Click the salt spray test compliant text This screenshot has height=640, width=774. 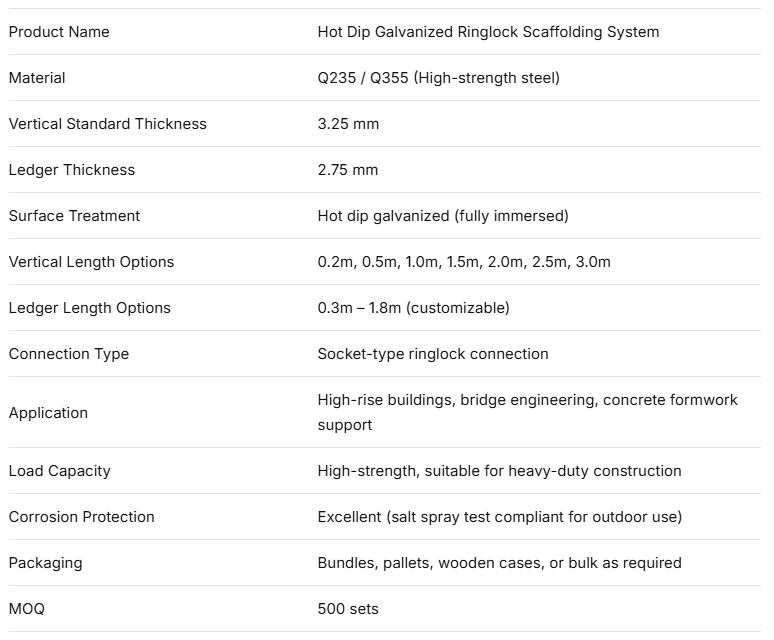532,517
